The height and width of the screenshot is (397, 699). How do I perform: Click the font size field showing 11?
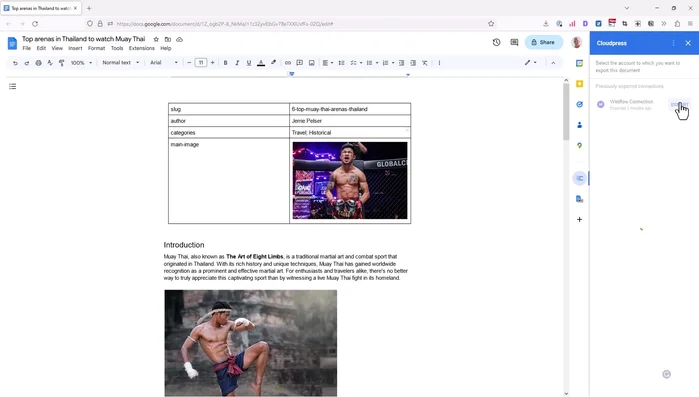click(x=201, y=63)
